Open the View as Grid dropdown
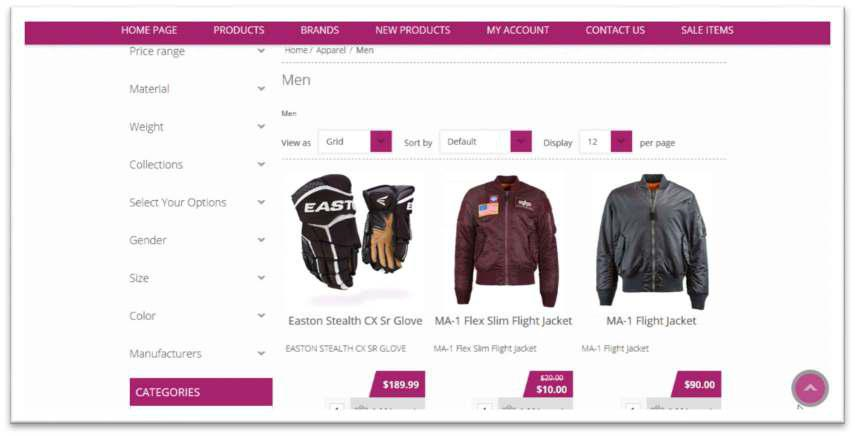Image resolution: width=855 pixels, height=436 pixels. 355,142
